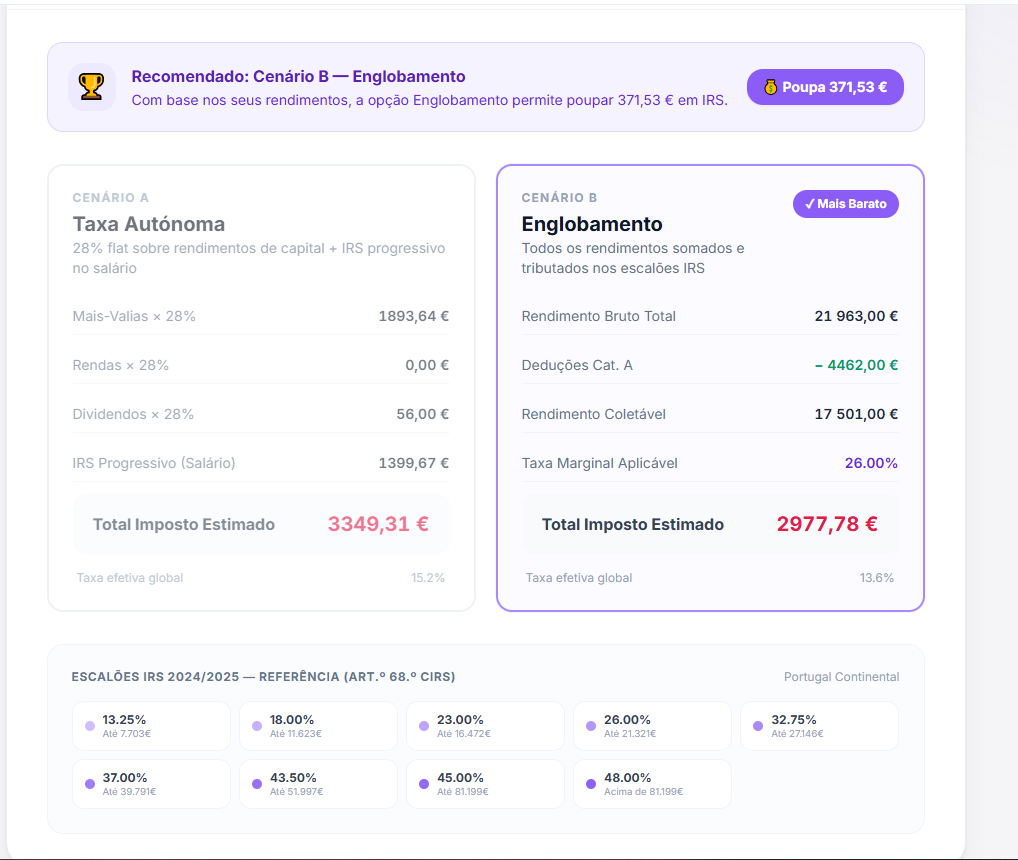Screen dimensions: 1018x860
Task: Select the 48.00% Acima de 81.199€ card
Action: [x=652, y=784]
